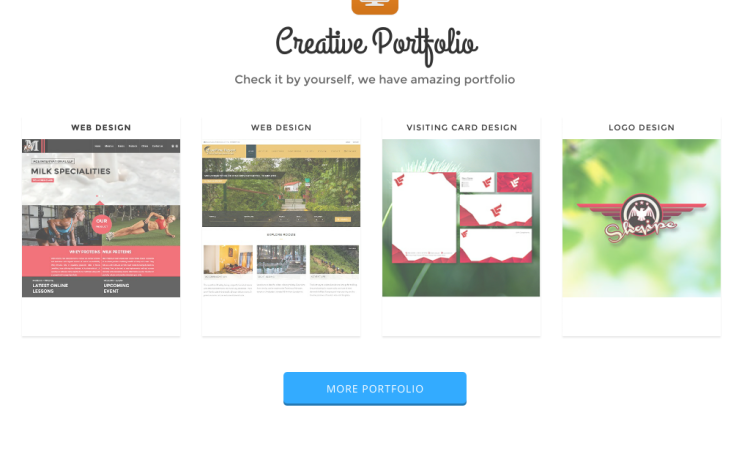The image size is (750, 465).
Task: Click the yellow search button in resort mockup
Action: point(343,219)
